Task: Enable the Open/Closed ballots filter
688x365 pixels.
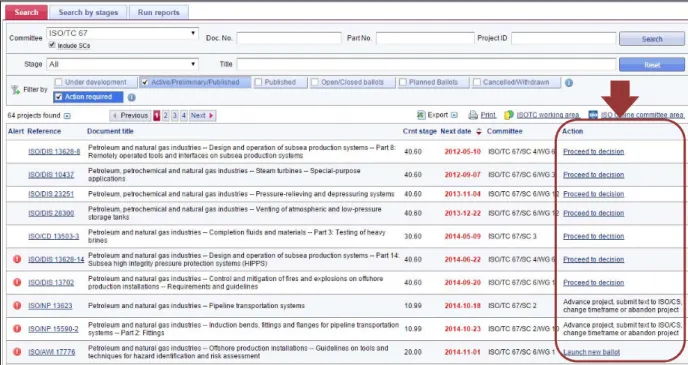Action: [315, 82]
